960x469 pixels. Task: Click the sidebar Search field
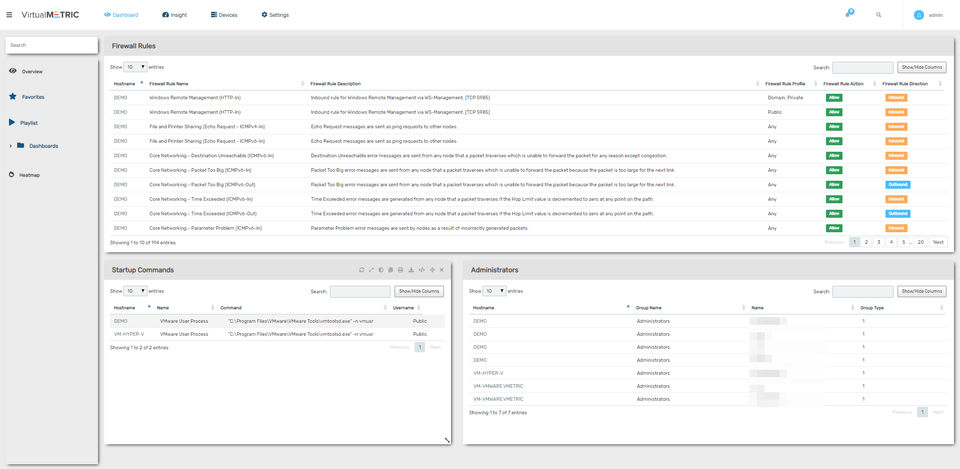click(x=51, y=45)
